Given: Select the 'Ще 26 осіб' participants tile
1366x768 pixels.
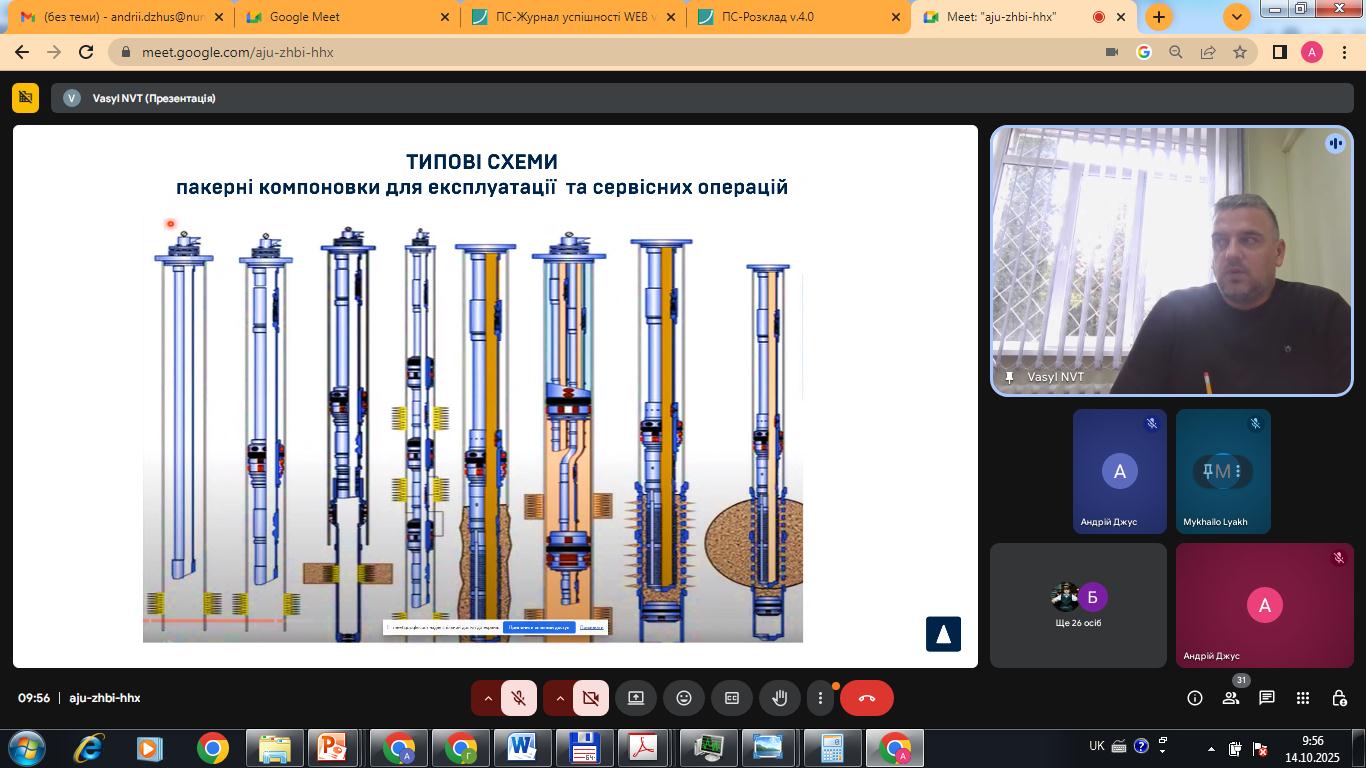Looking at the screenshot, I should 1078,605.
